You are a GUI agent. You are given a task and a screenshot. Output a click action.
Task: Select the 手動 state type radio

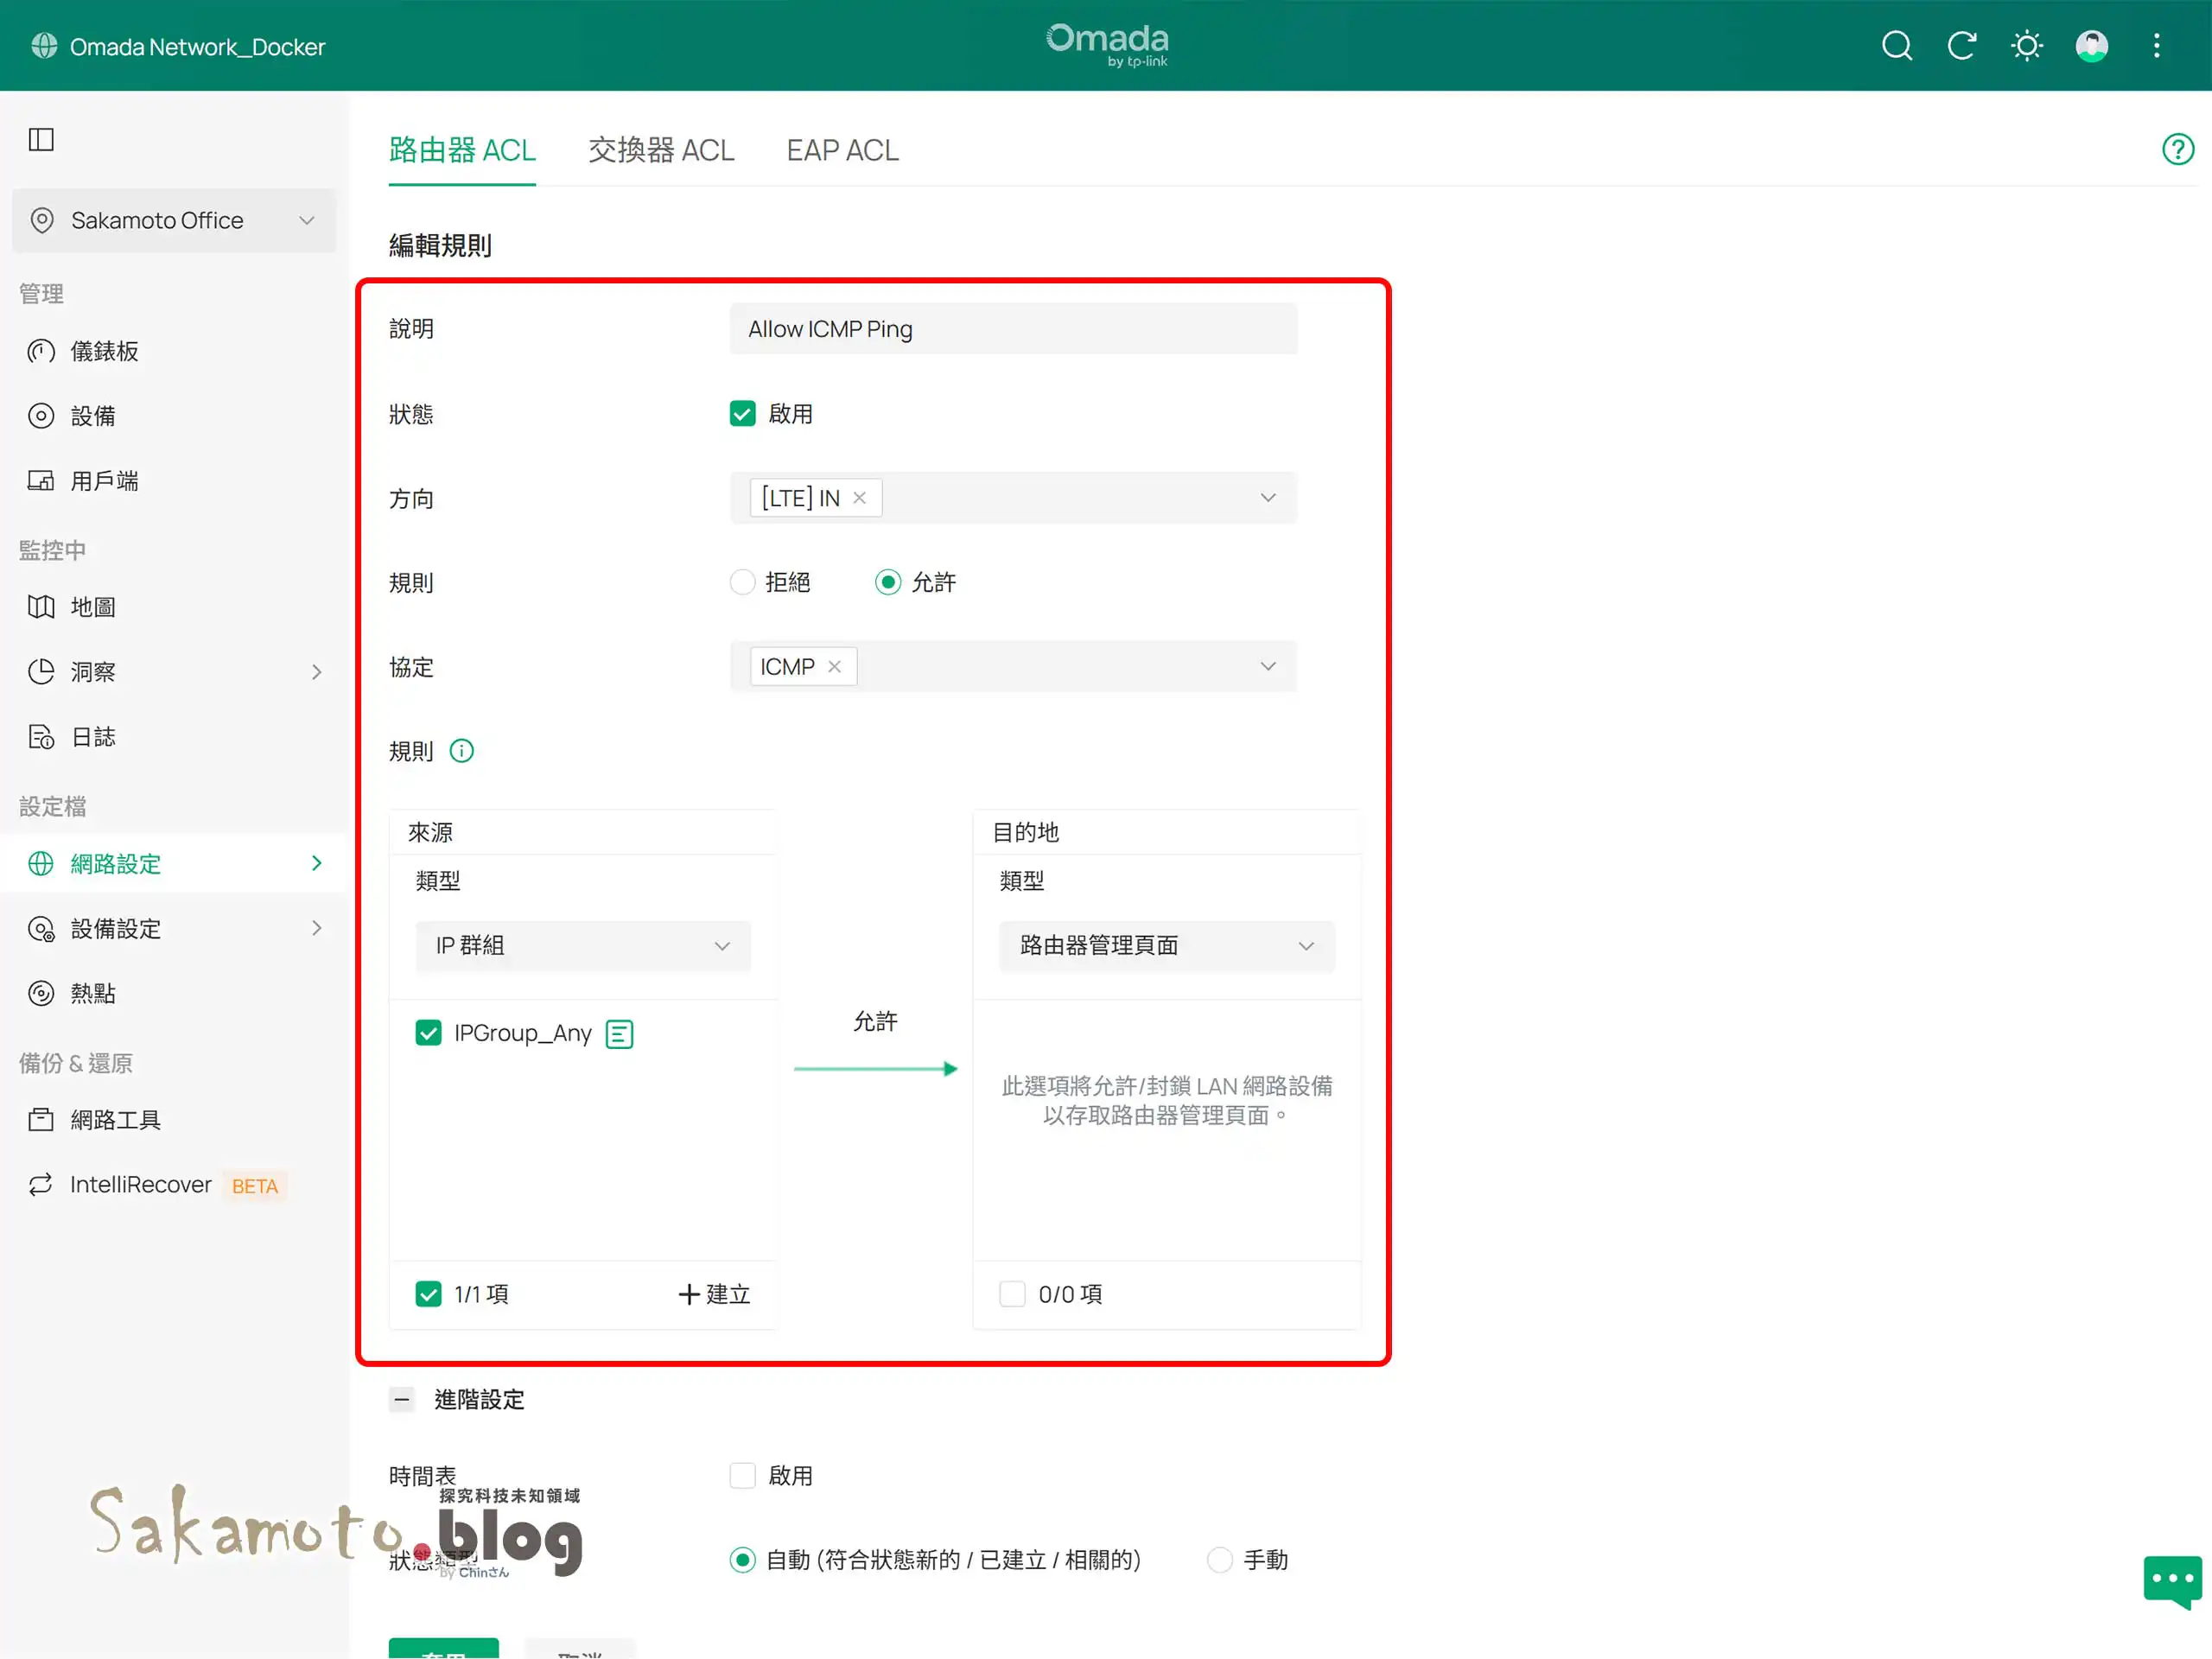pyautogui.click(x=1219, y=1560)
